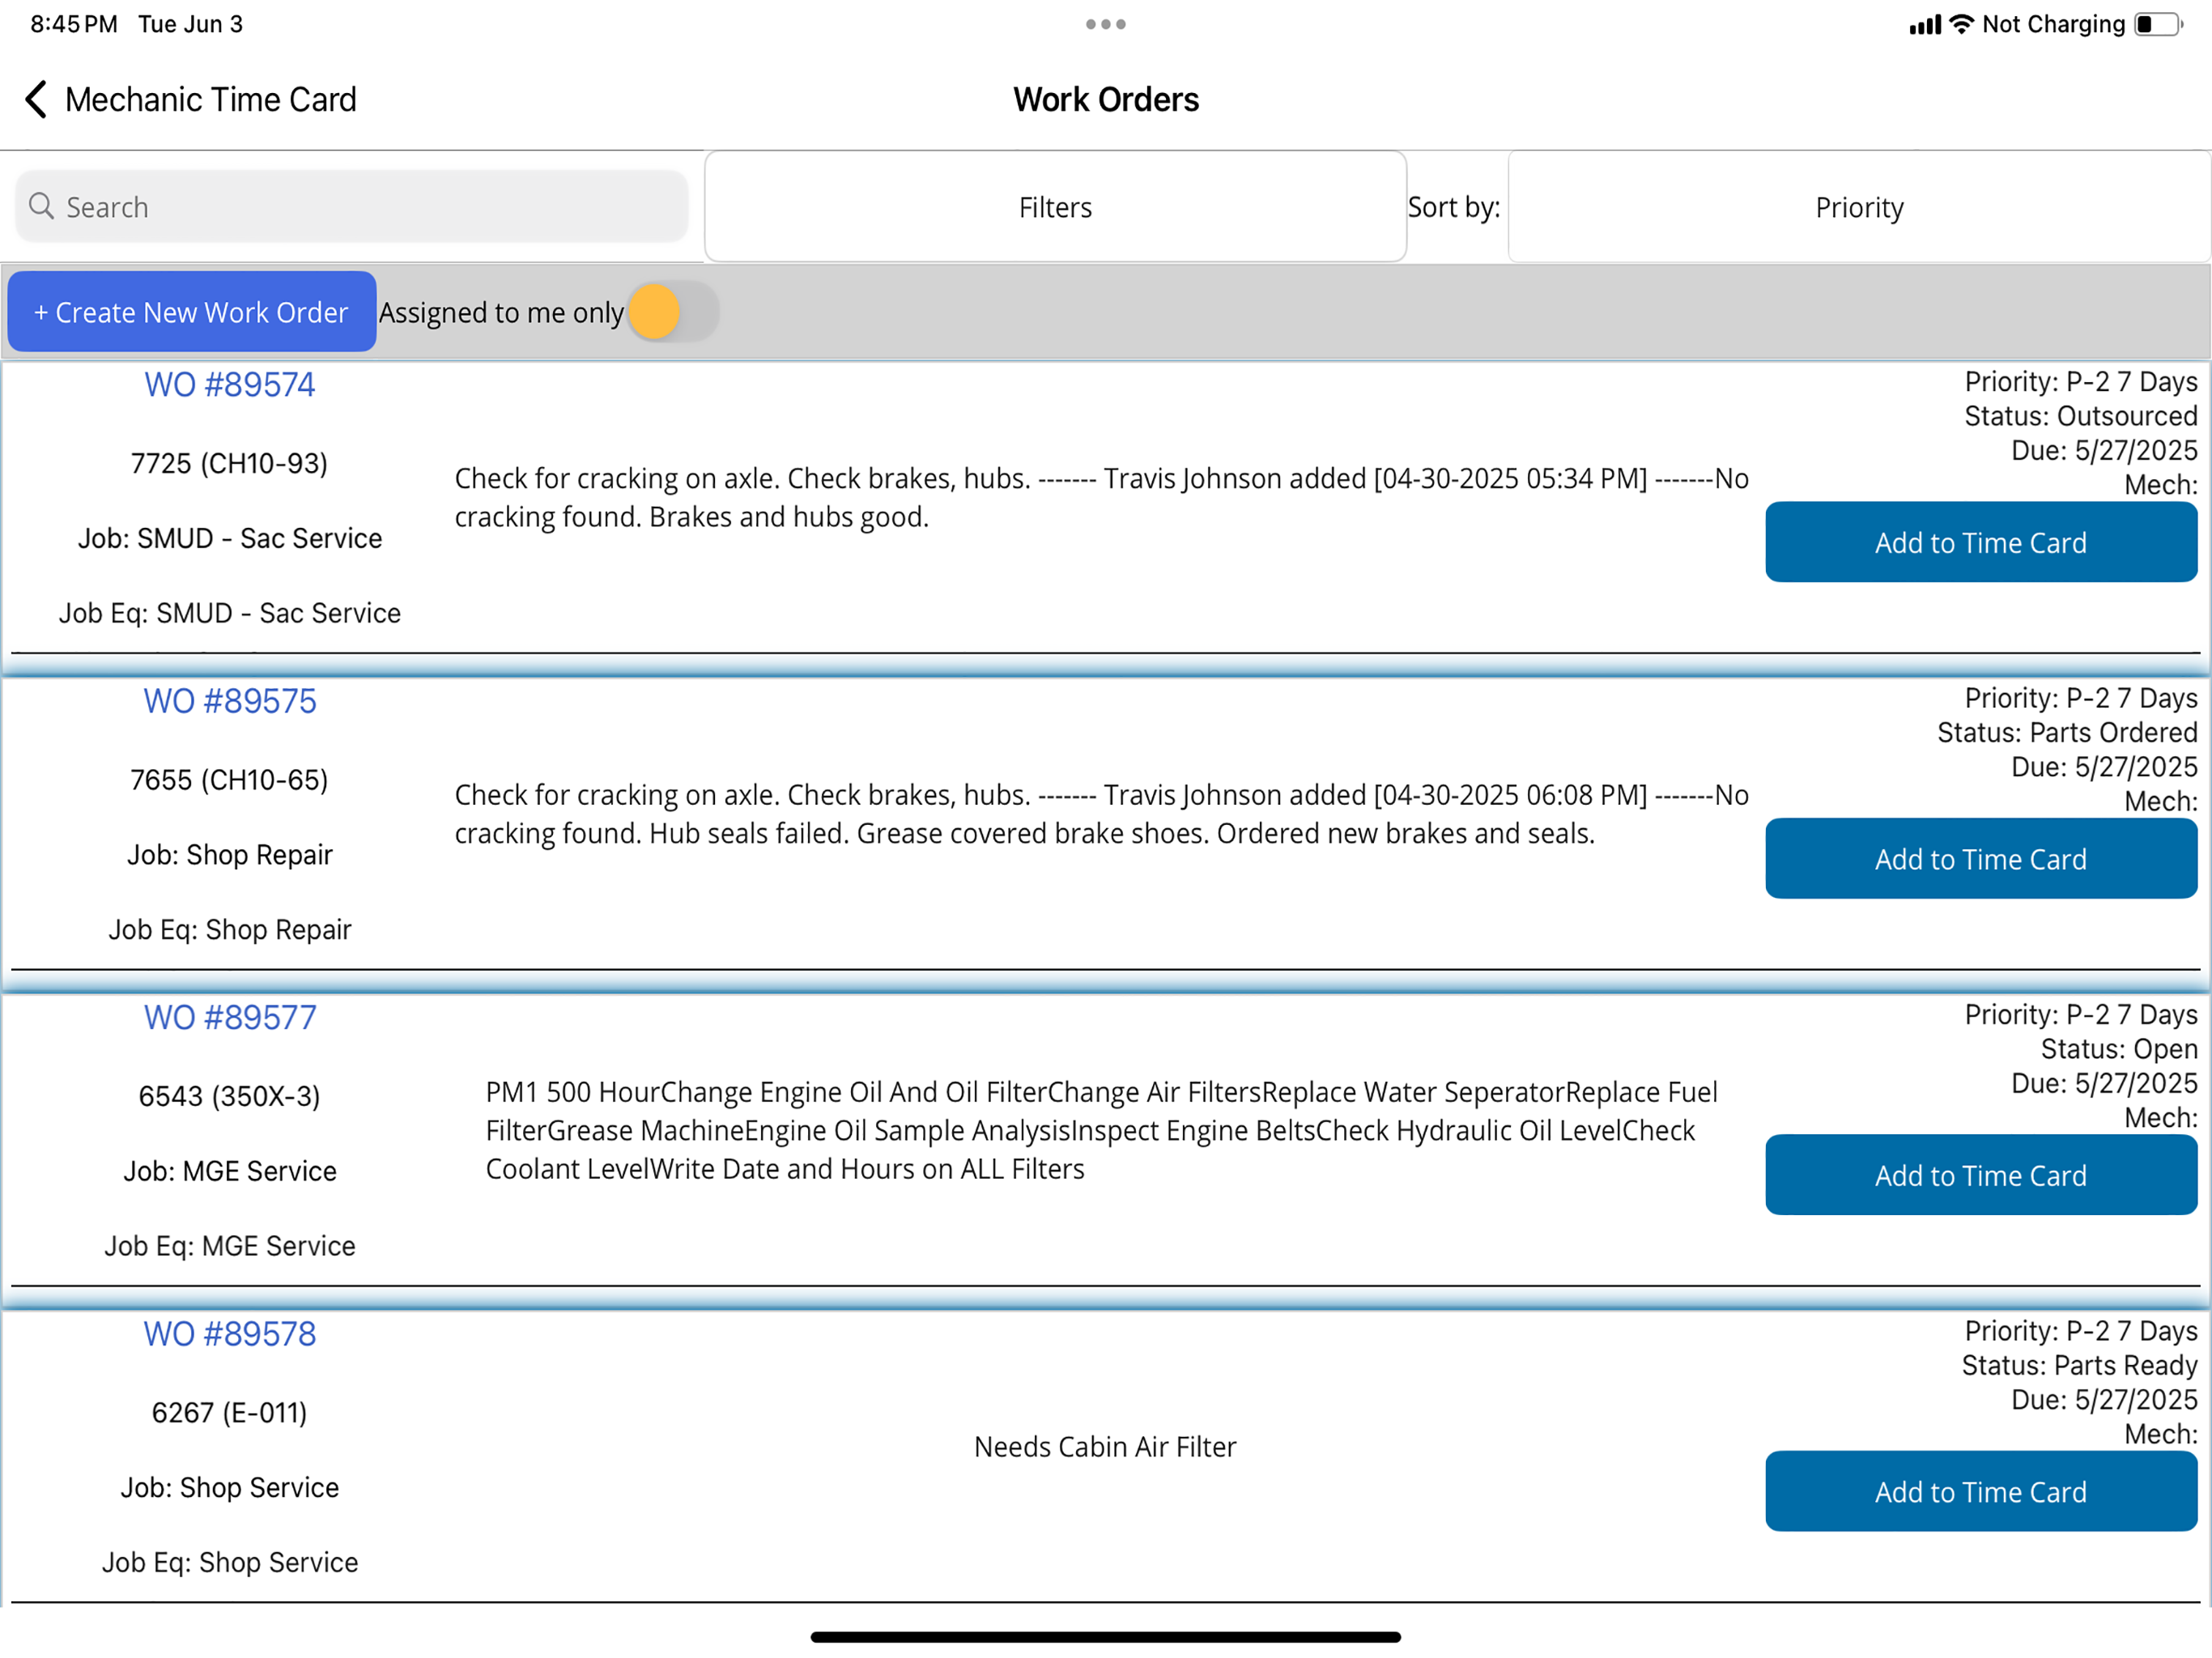
Task: Select the Brakes and hubs good description
Action: click(x=1102, y=498)
